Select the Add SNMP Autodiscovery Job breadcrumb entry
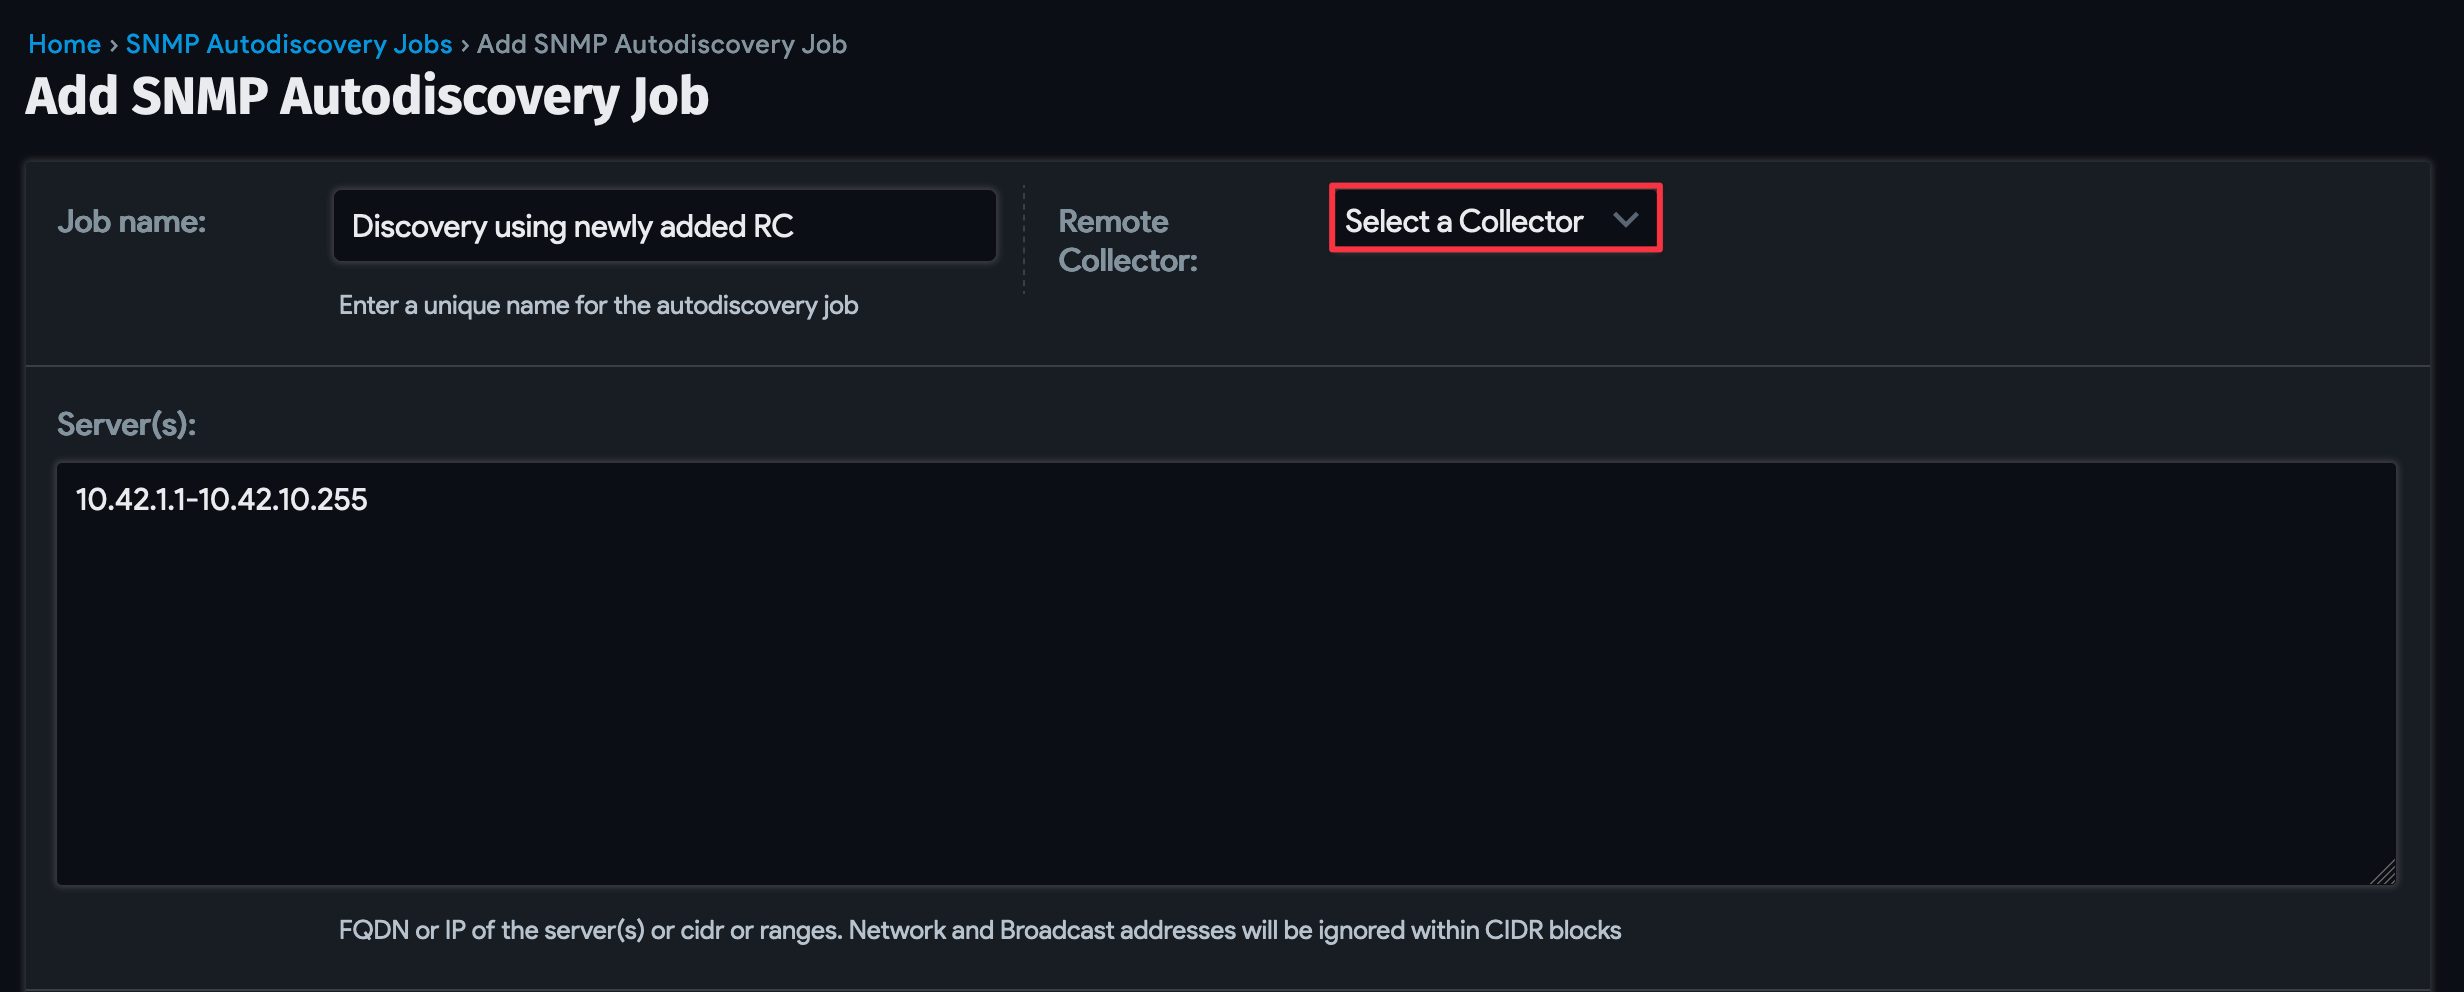Viewport: 2464px width, 992px height. pos(661,44)
